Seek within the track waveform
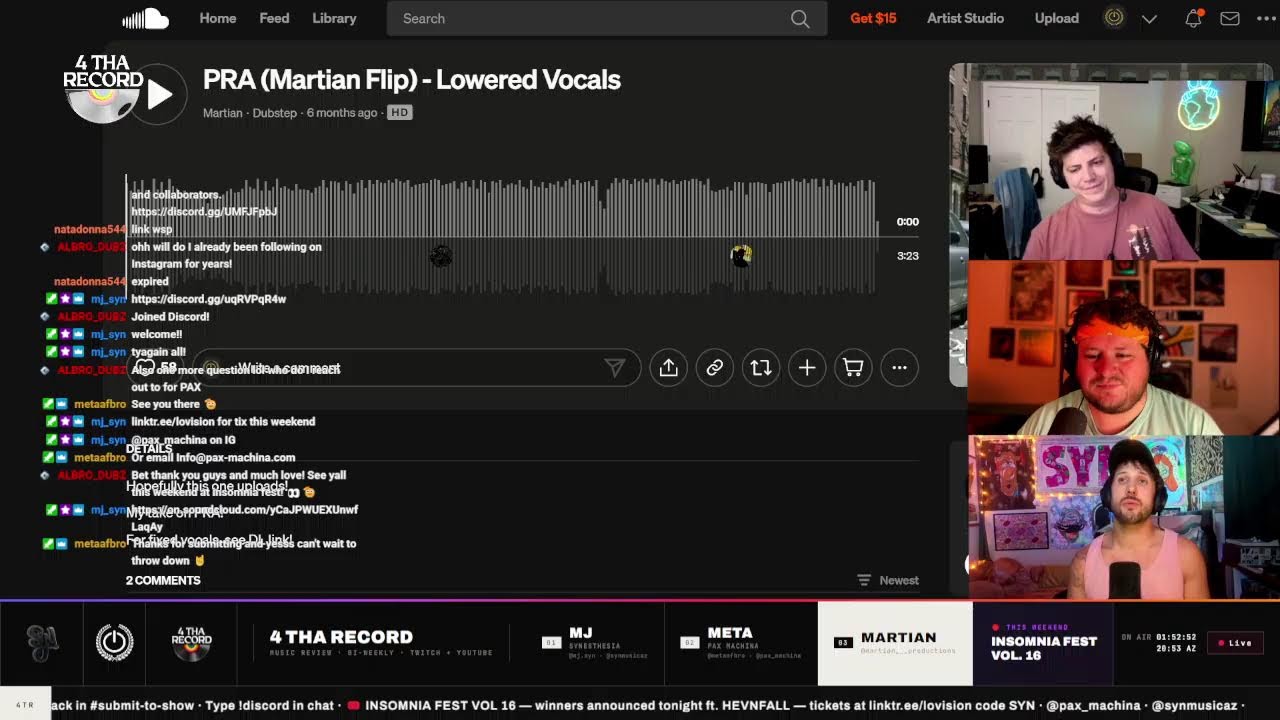Viewport: 1280px width, 720px height. pyautogui.click(x=501, y=237)
